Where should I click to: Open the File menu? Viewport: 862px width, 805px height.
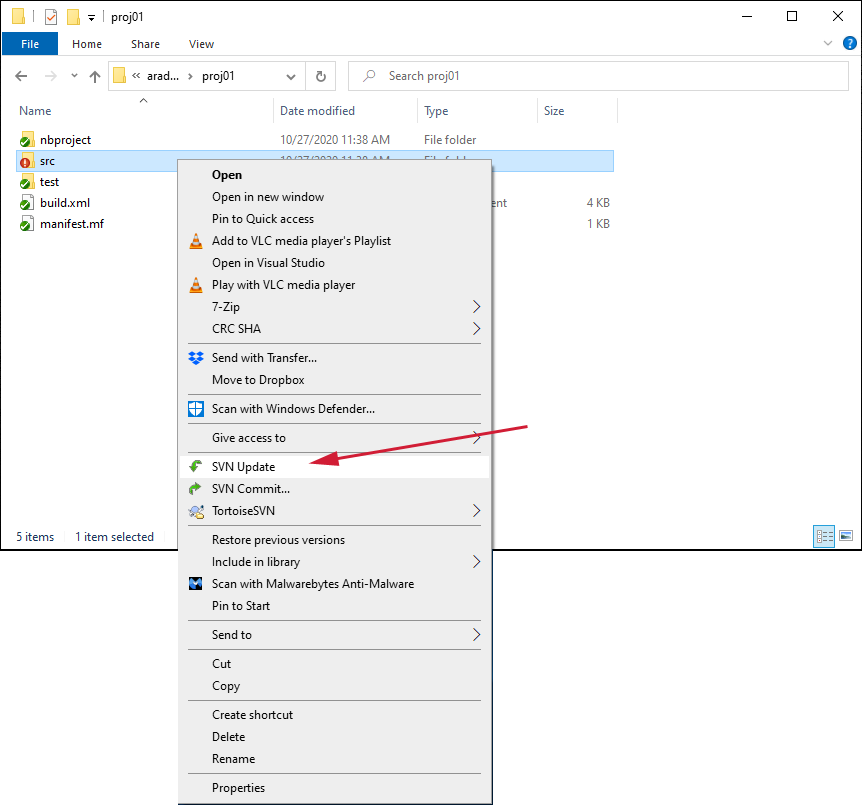tap(30, 44)
